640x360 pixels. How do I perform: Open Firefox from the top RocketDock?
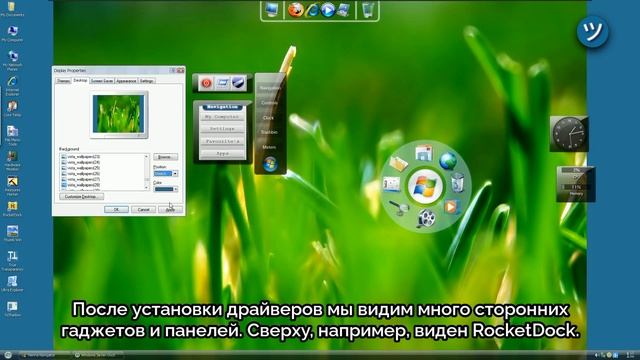[296, 10]
